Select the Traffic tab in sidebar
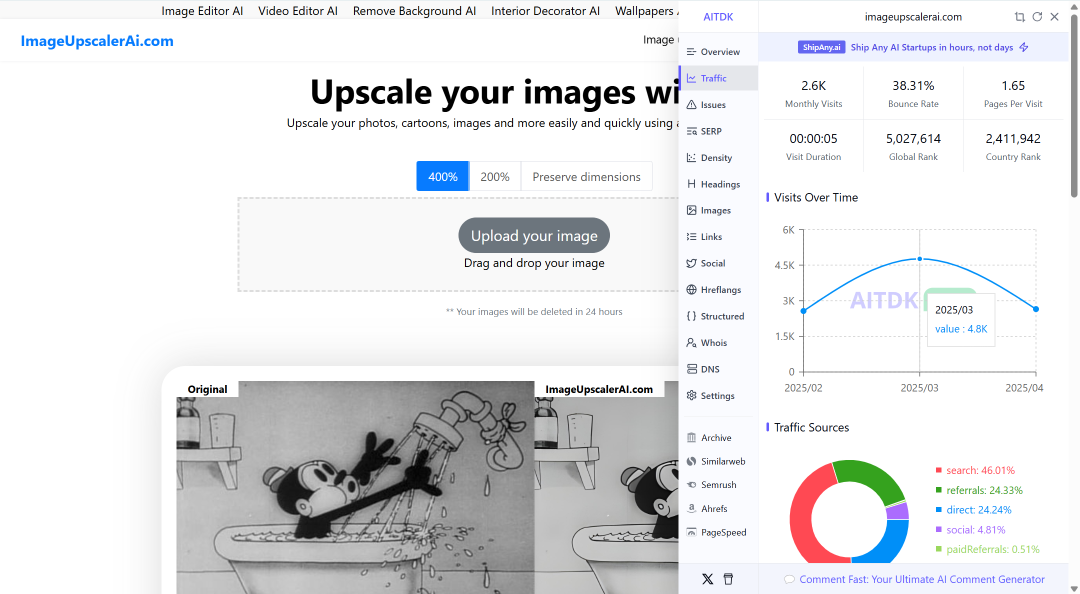Viewport: 1080px width, 594px height. (x=718, y=78)
